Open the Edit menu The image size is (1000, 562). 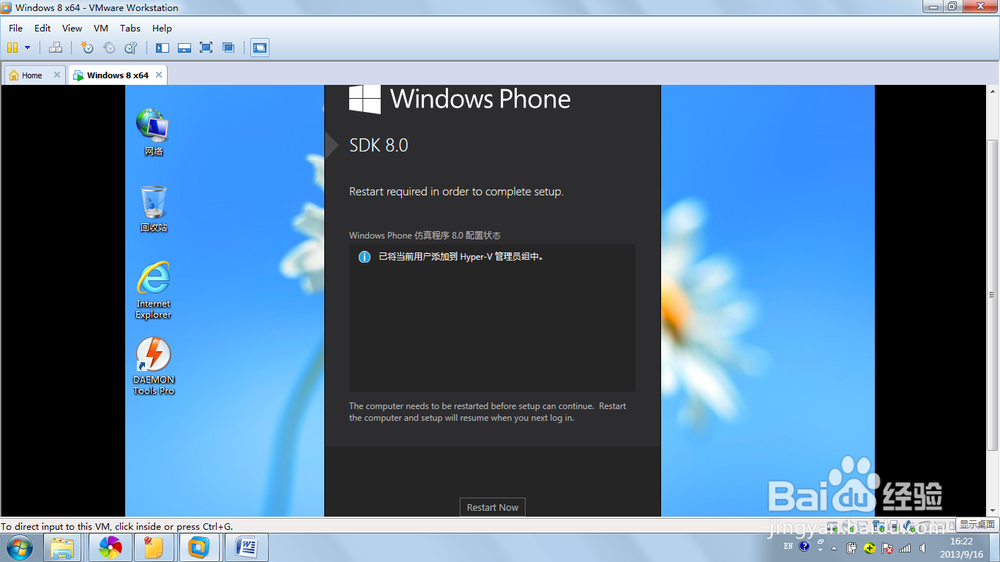pos(42,28)
